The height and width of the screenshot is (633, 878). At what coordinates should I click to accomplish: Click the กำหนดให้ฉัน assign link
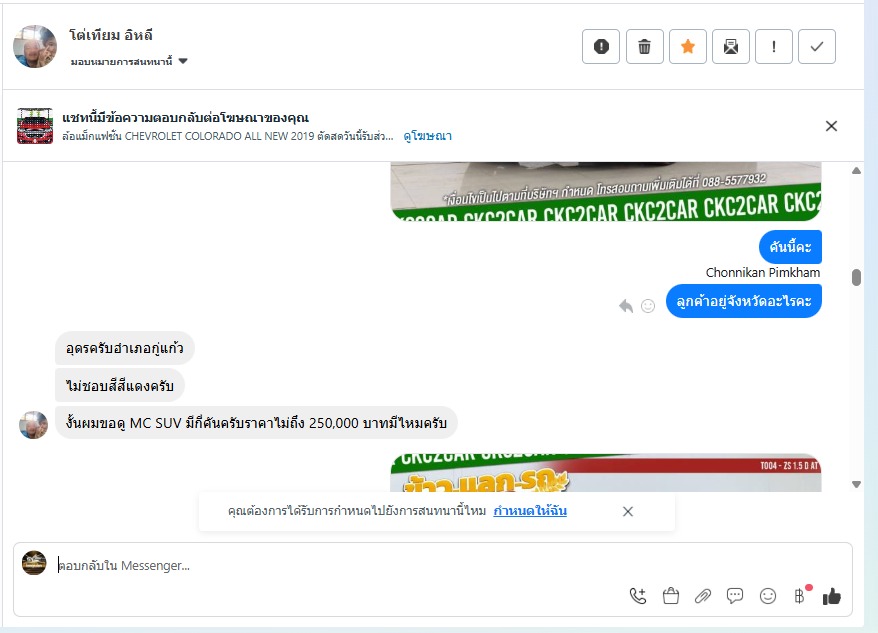coord(530,511)
